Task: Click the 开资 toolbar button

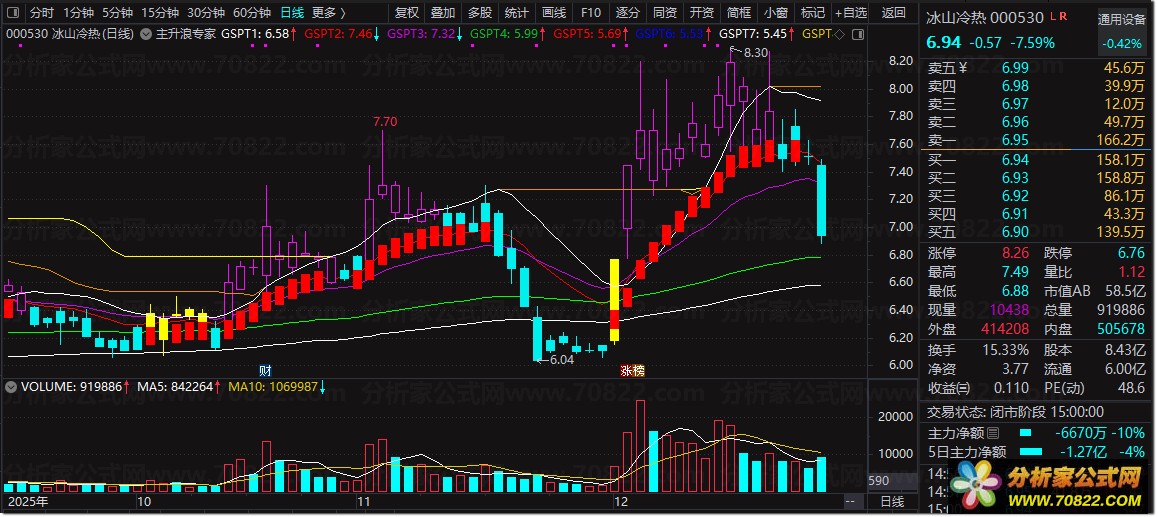Action: 702,13
